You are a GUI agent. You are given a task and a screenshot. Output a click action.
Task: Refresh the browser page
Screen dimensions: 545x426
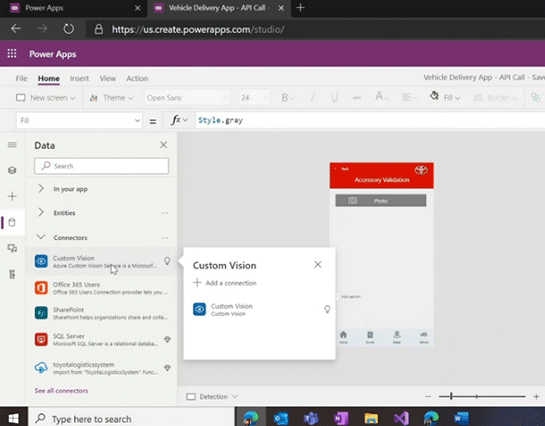click(68, 29)
